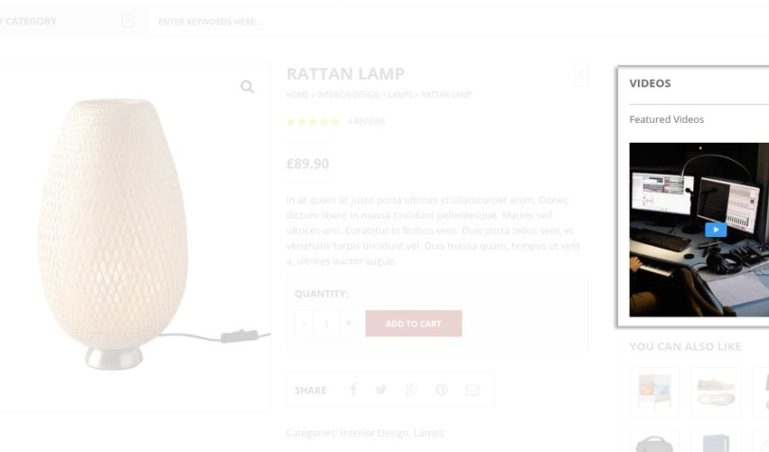Decrease quantity with minus button
Screen dimensions: 769x452
coord(304,323)
